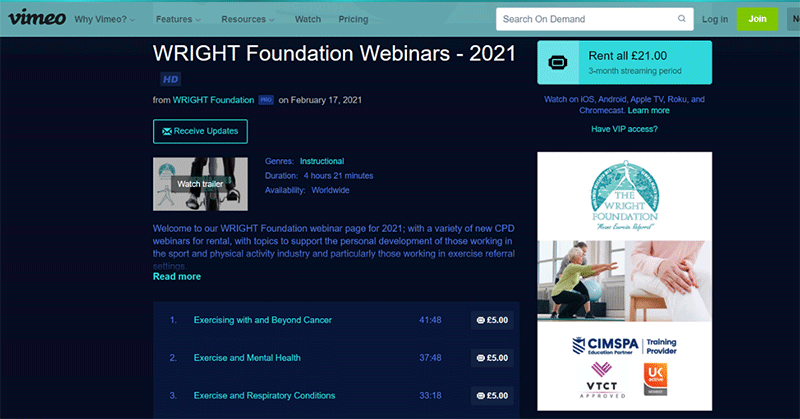Viewport: 800px width, 419px height.
Task: Go to the Pricing page
Action: coord(353,19)
